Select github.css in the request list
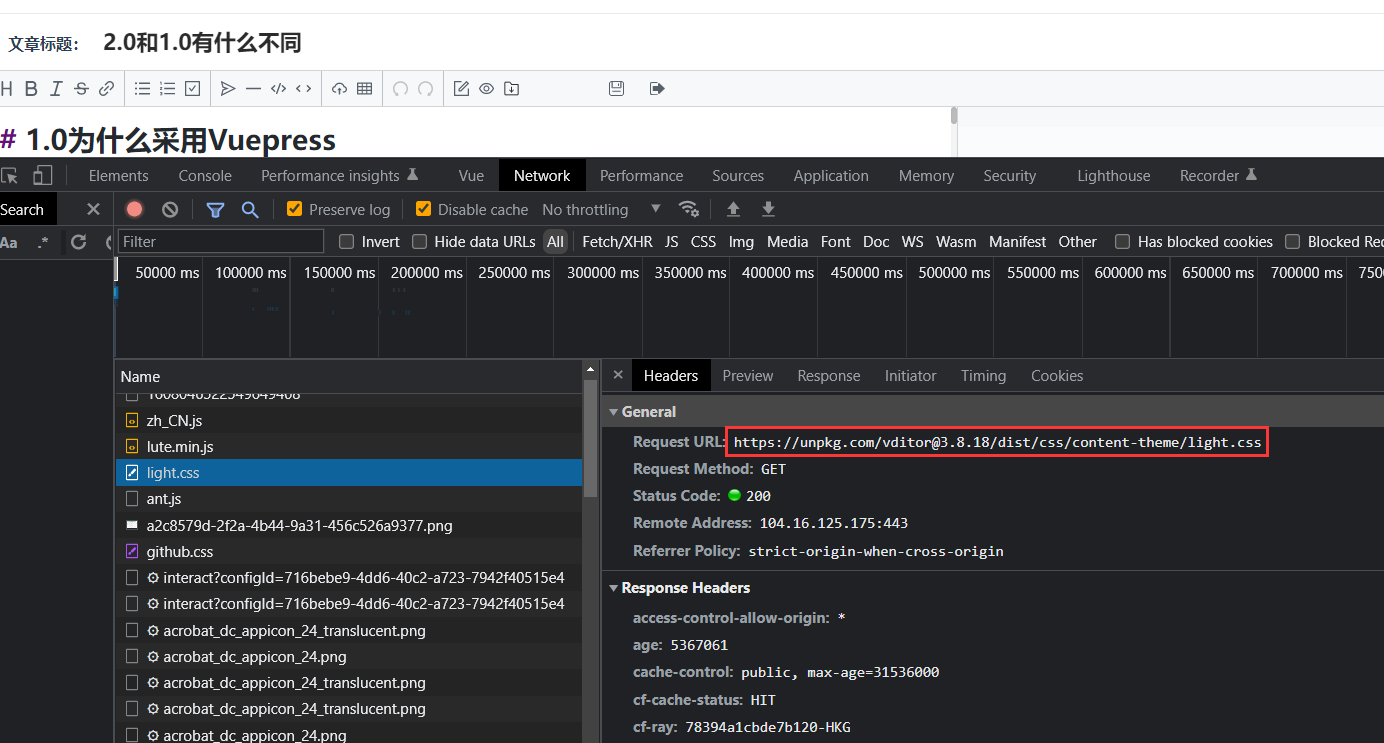Viewport: 1384px width, 743px height. coord(180,551)
